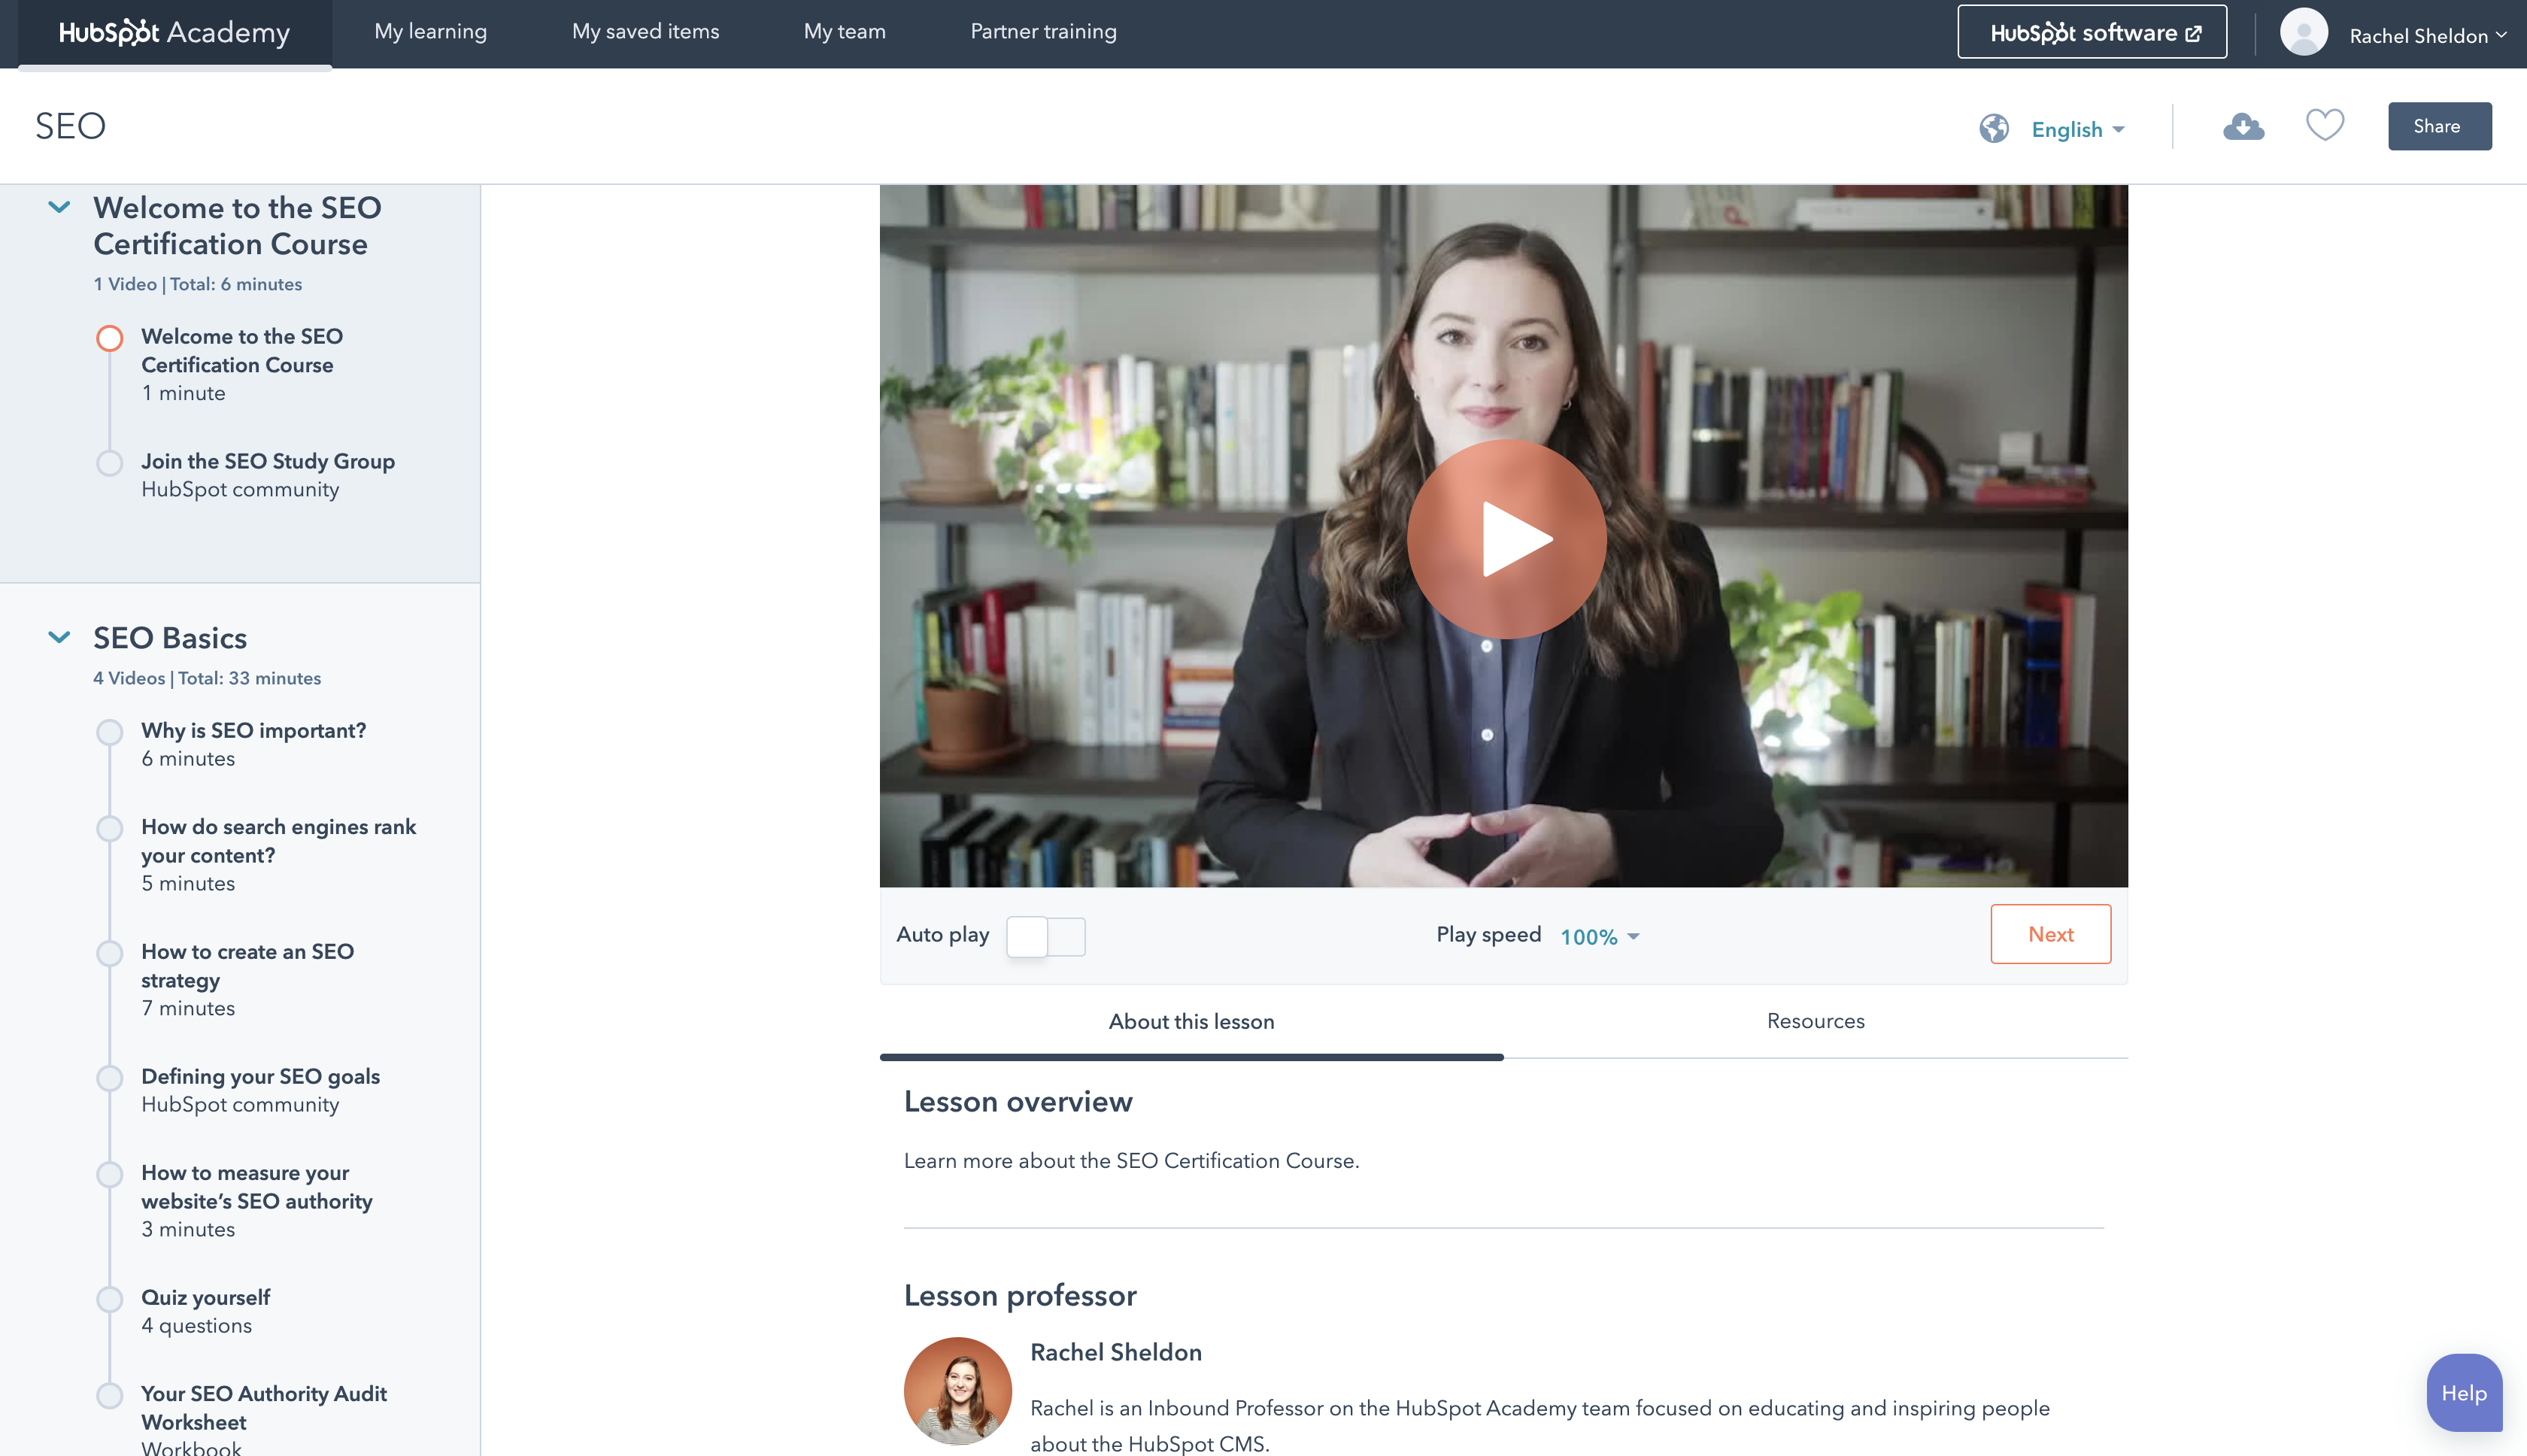Open My saved items menu

click(645, 31)
